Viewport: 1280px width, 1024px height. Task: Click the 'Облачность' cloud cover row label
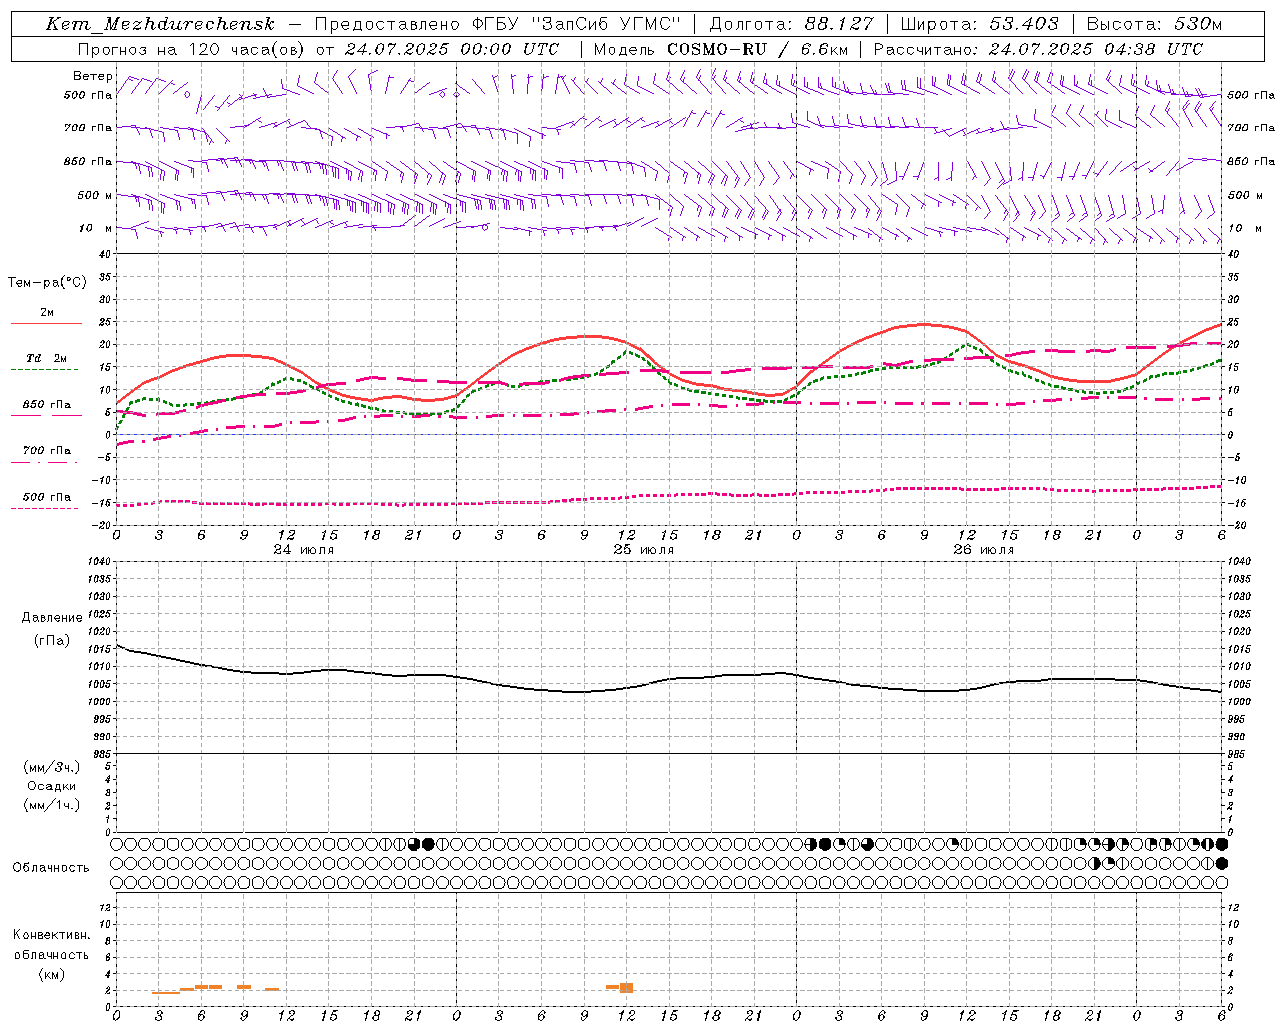51,867
